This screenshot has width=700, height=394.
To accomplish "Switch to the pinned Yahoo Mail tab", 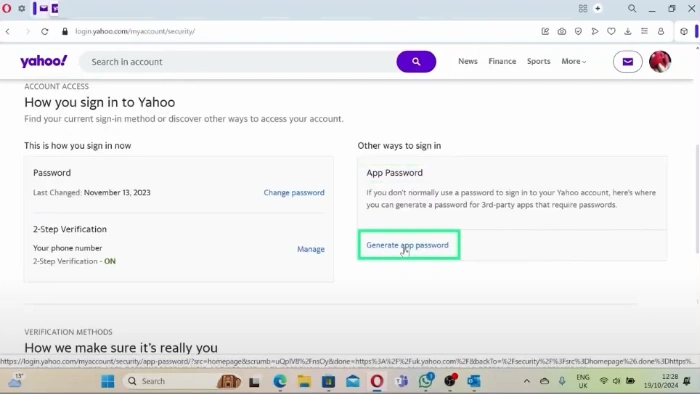I will point(44,8).
